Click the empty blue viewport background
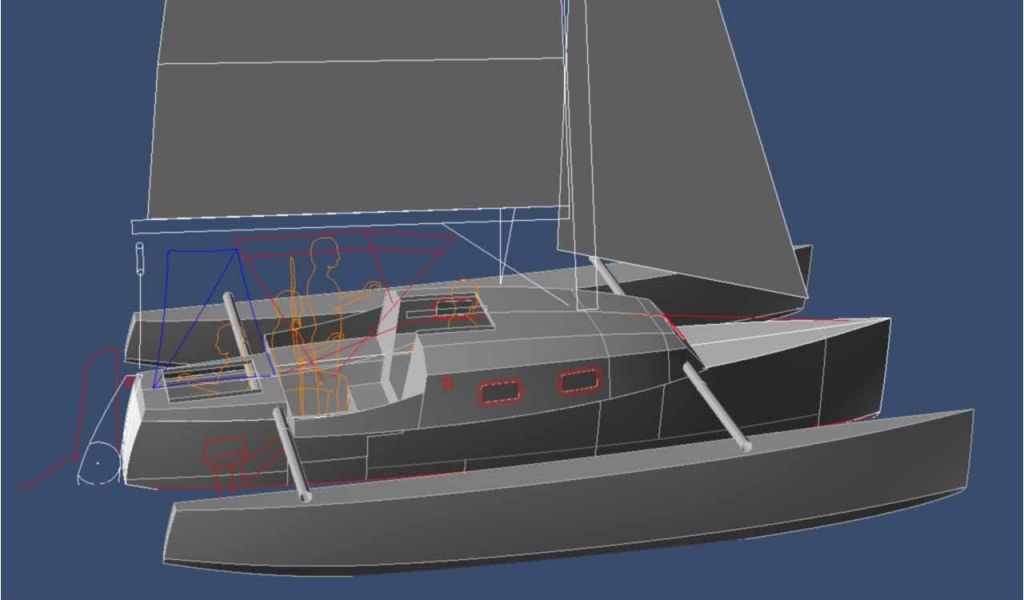Screen dimensions: 1024x600 [900, 150]
